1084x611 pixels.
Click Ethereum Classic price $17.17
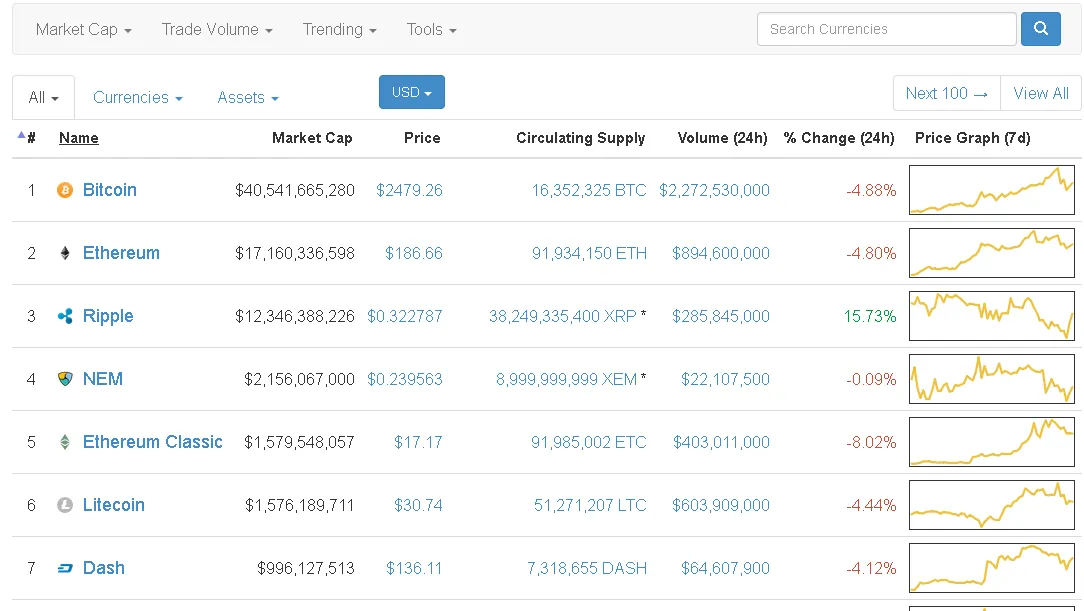[x=418, y=442]
